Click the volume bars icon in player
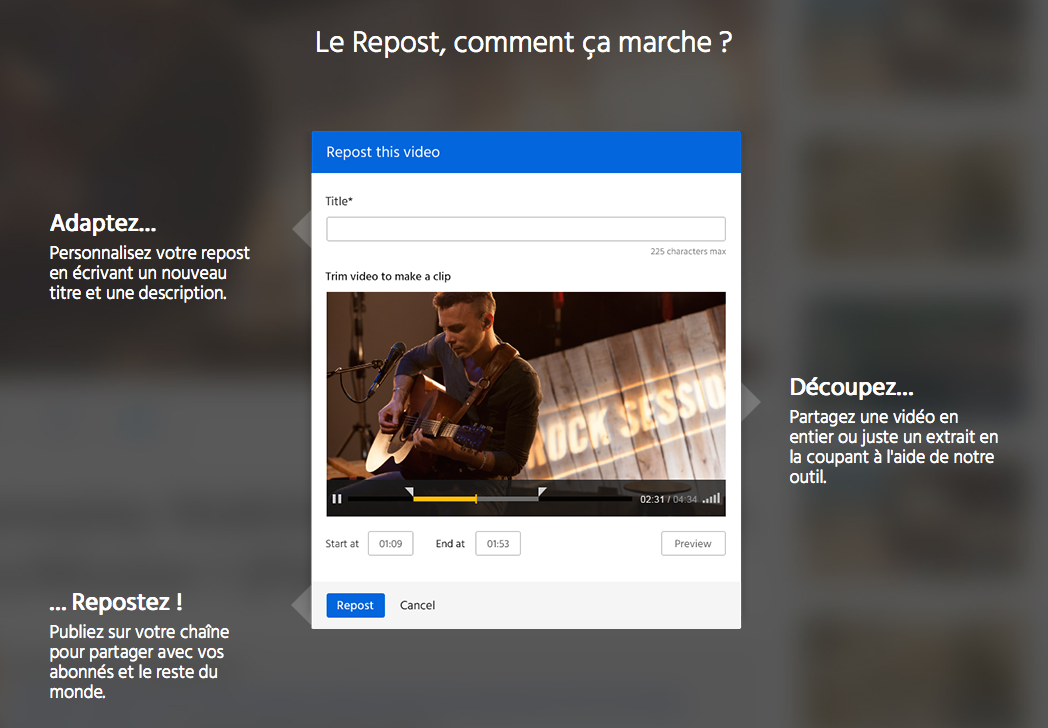1048x728 pixels. (711, 498)
